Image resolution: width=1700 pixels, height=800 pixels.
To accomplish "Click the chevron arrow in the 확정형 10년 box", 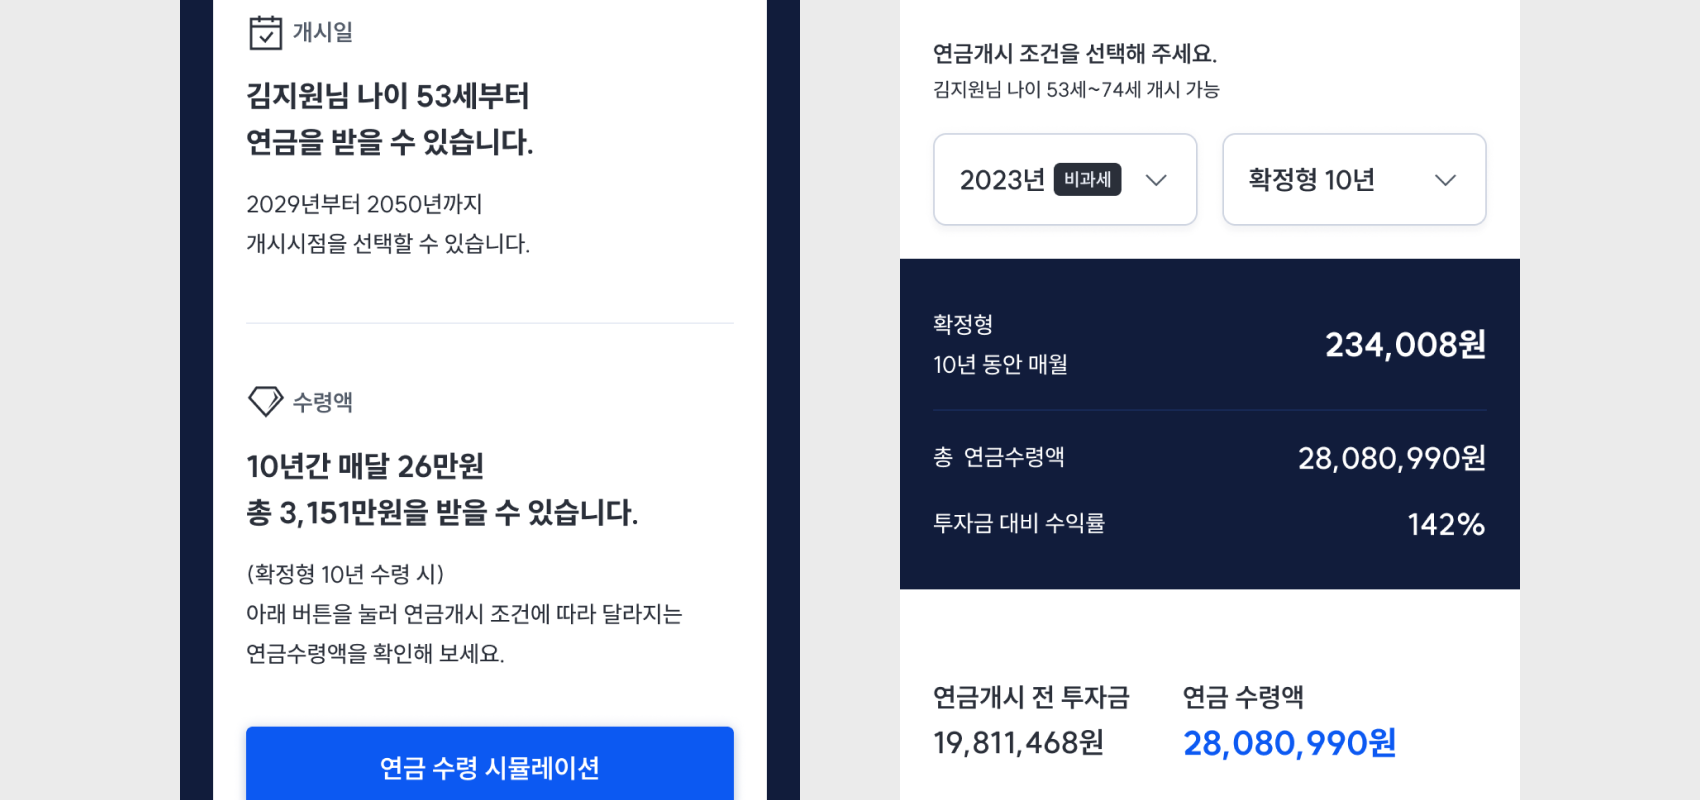I will pos(1445,180).
